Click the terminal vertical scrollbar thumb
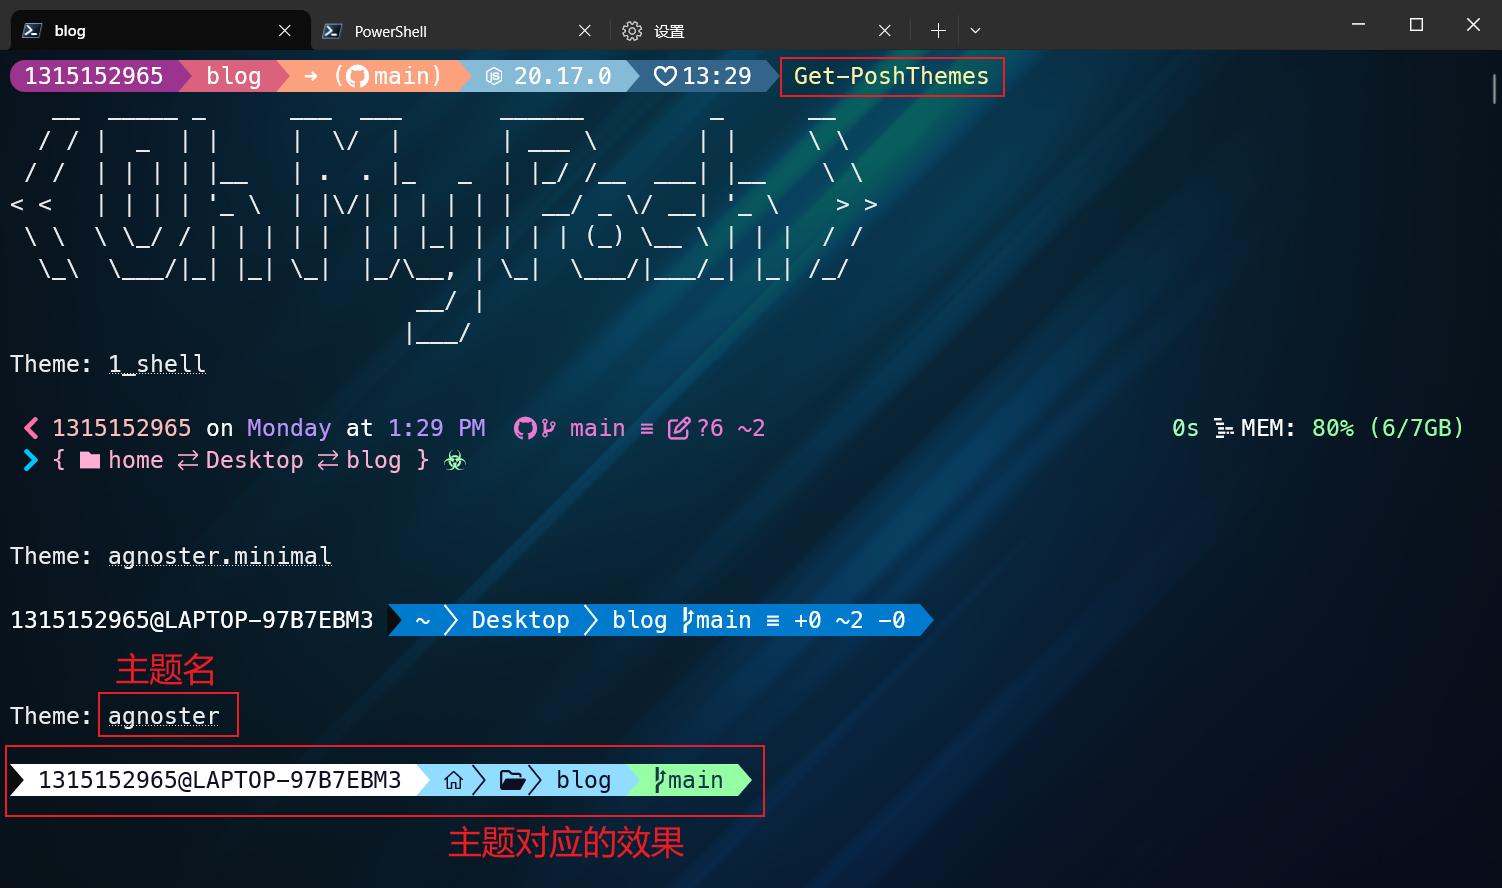1502x888 pixels. point(1494,88)
